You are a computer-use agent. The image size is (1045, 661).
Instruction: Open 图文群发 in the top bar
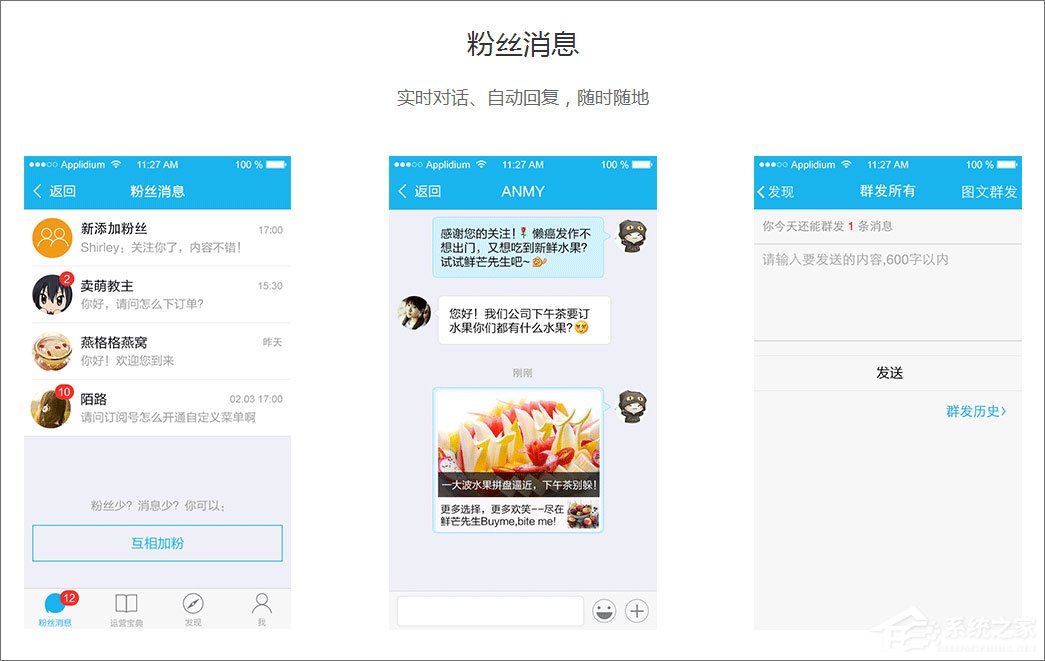tap(989, 192)
